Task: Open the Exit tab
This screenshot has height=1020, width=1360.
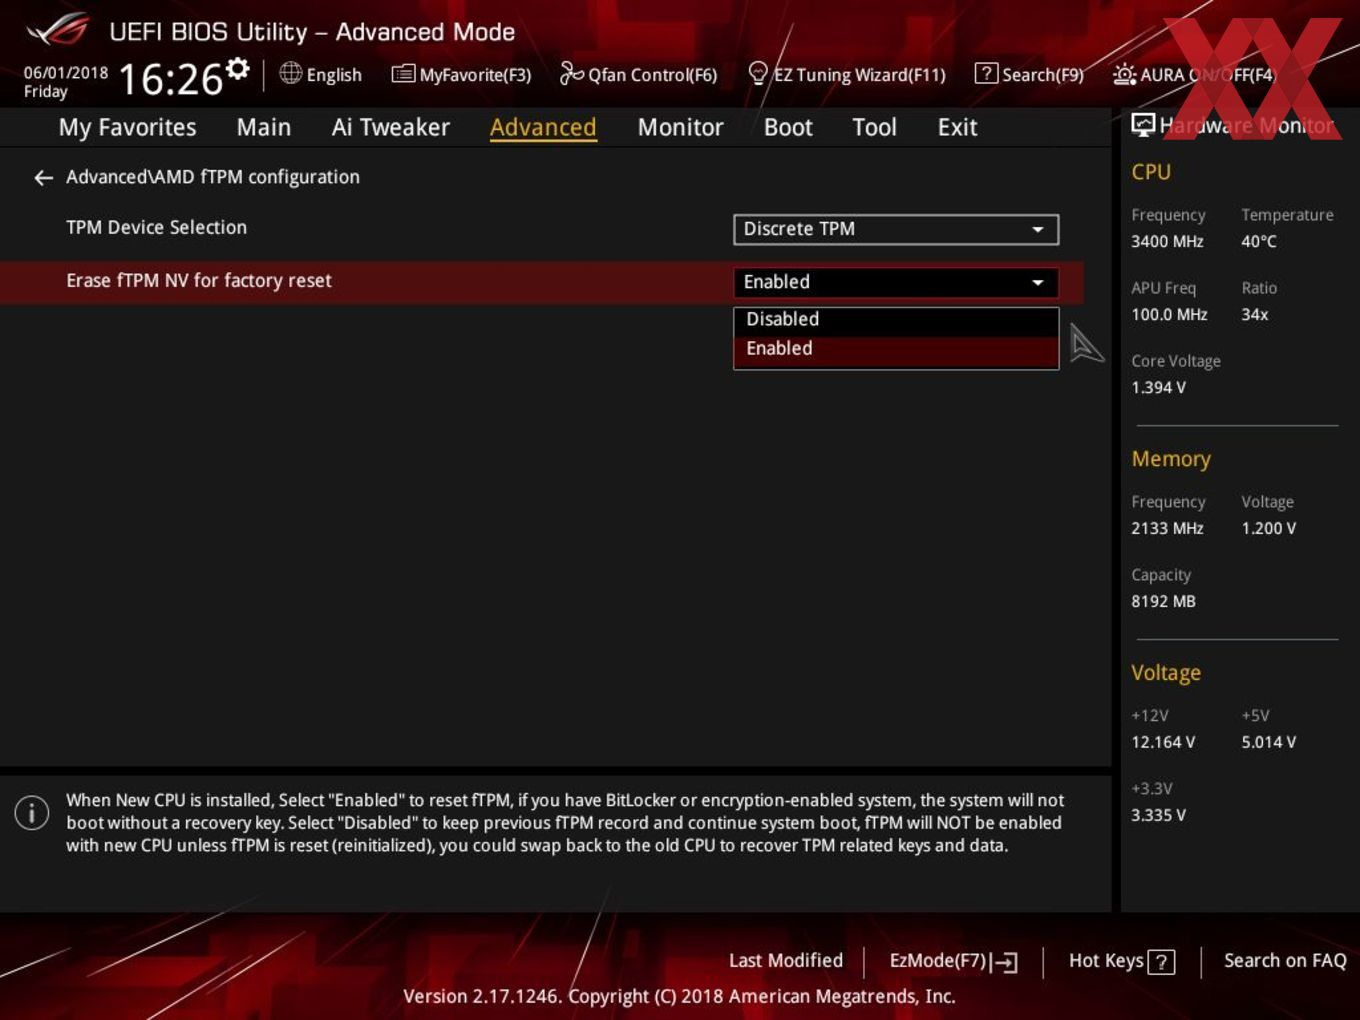Action: pos(957,128)
